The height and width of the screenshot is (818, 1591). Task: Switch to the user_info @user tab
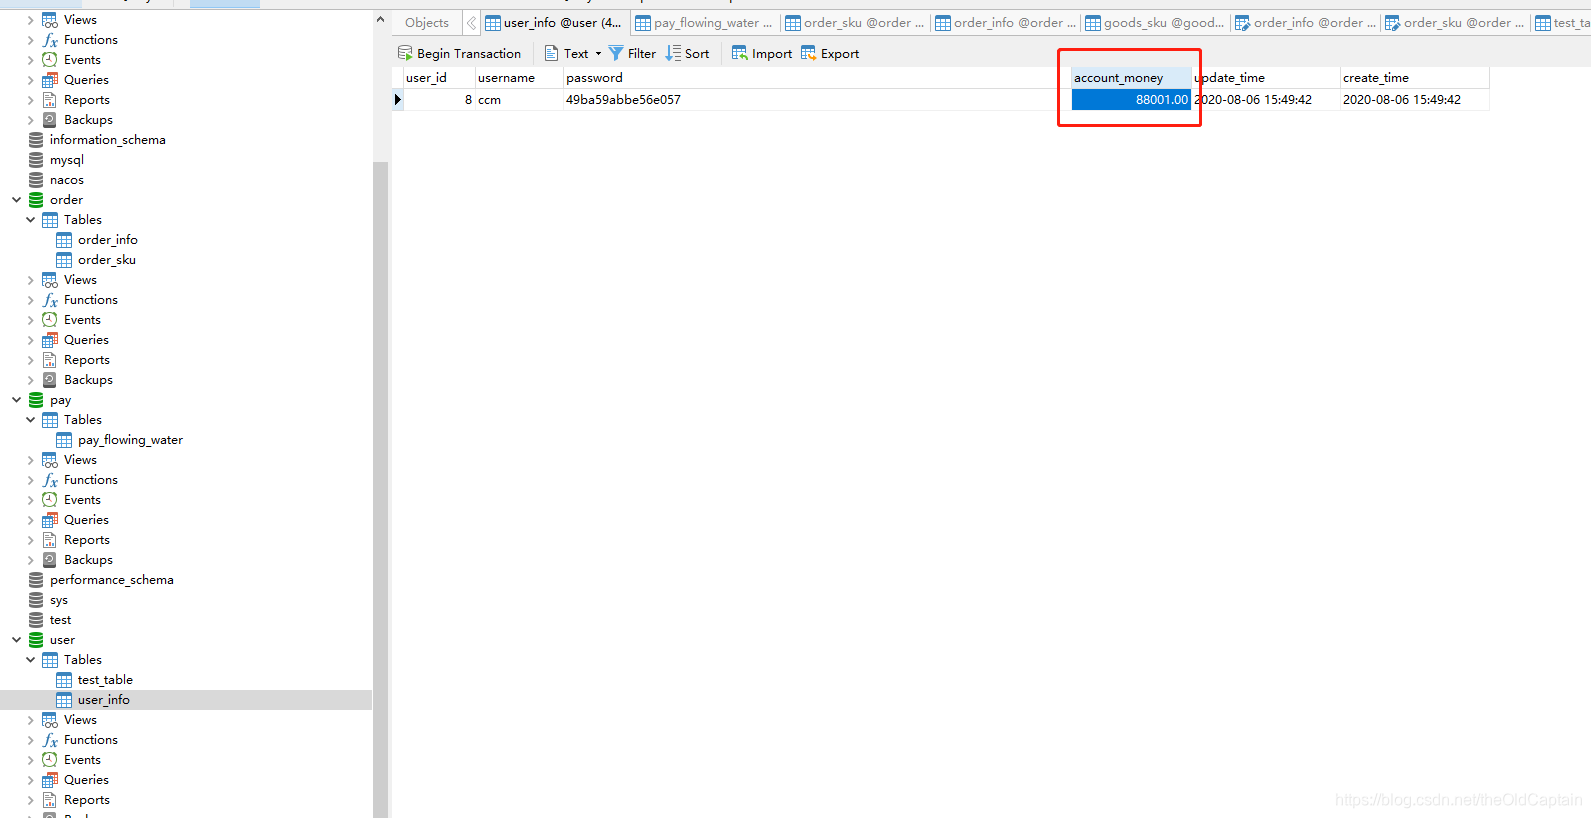click(554, 23)
